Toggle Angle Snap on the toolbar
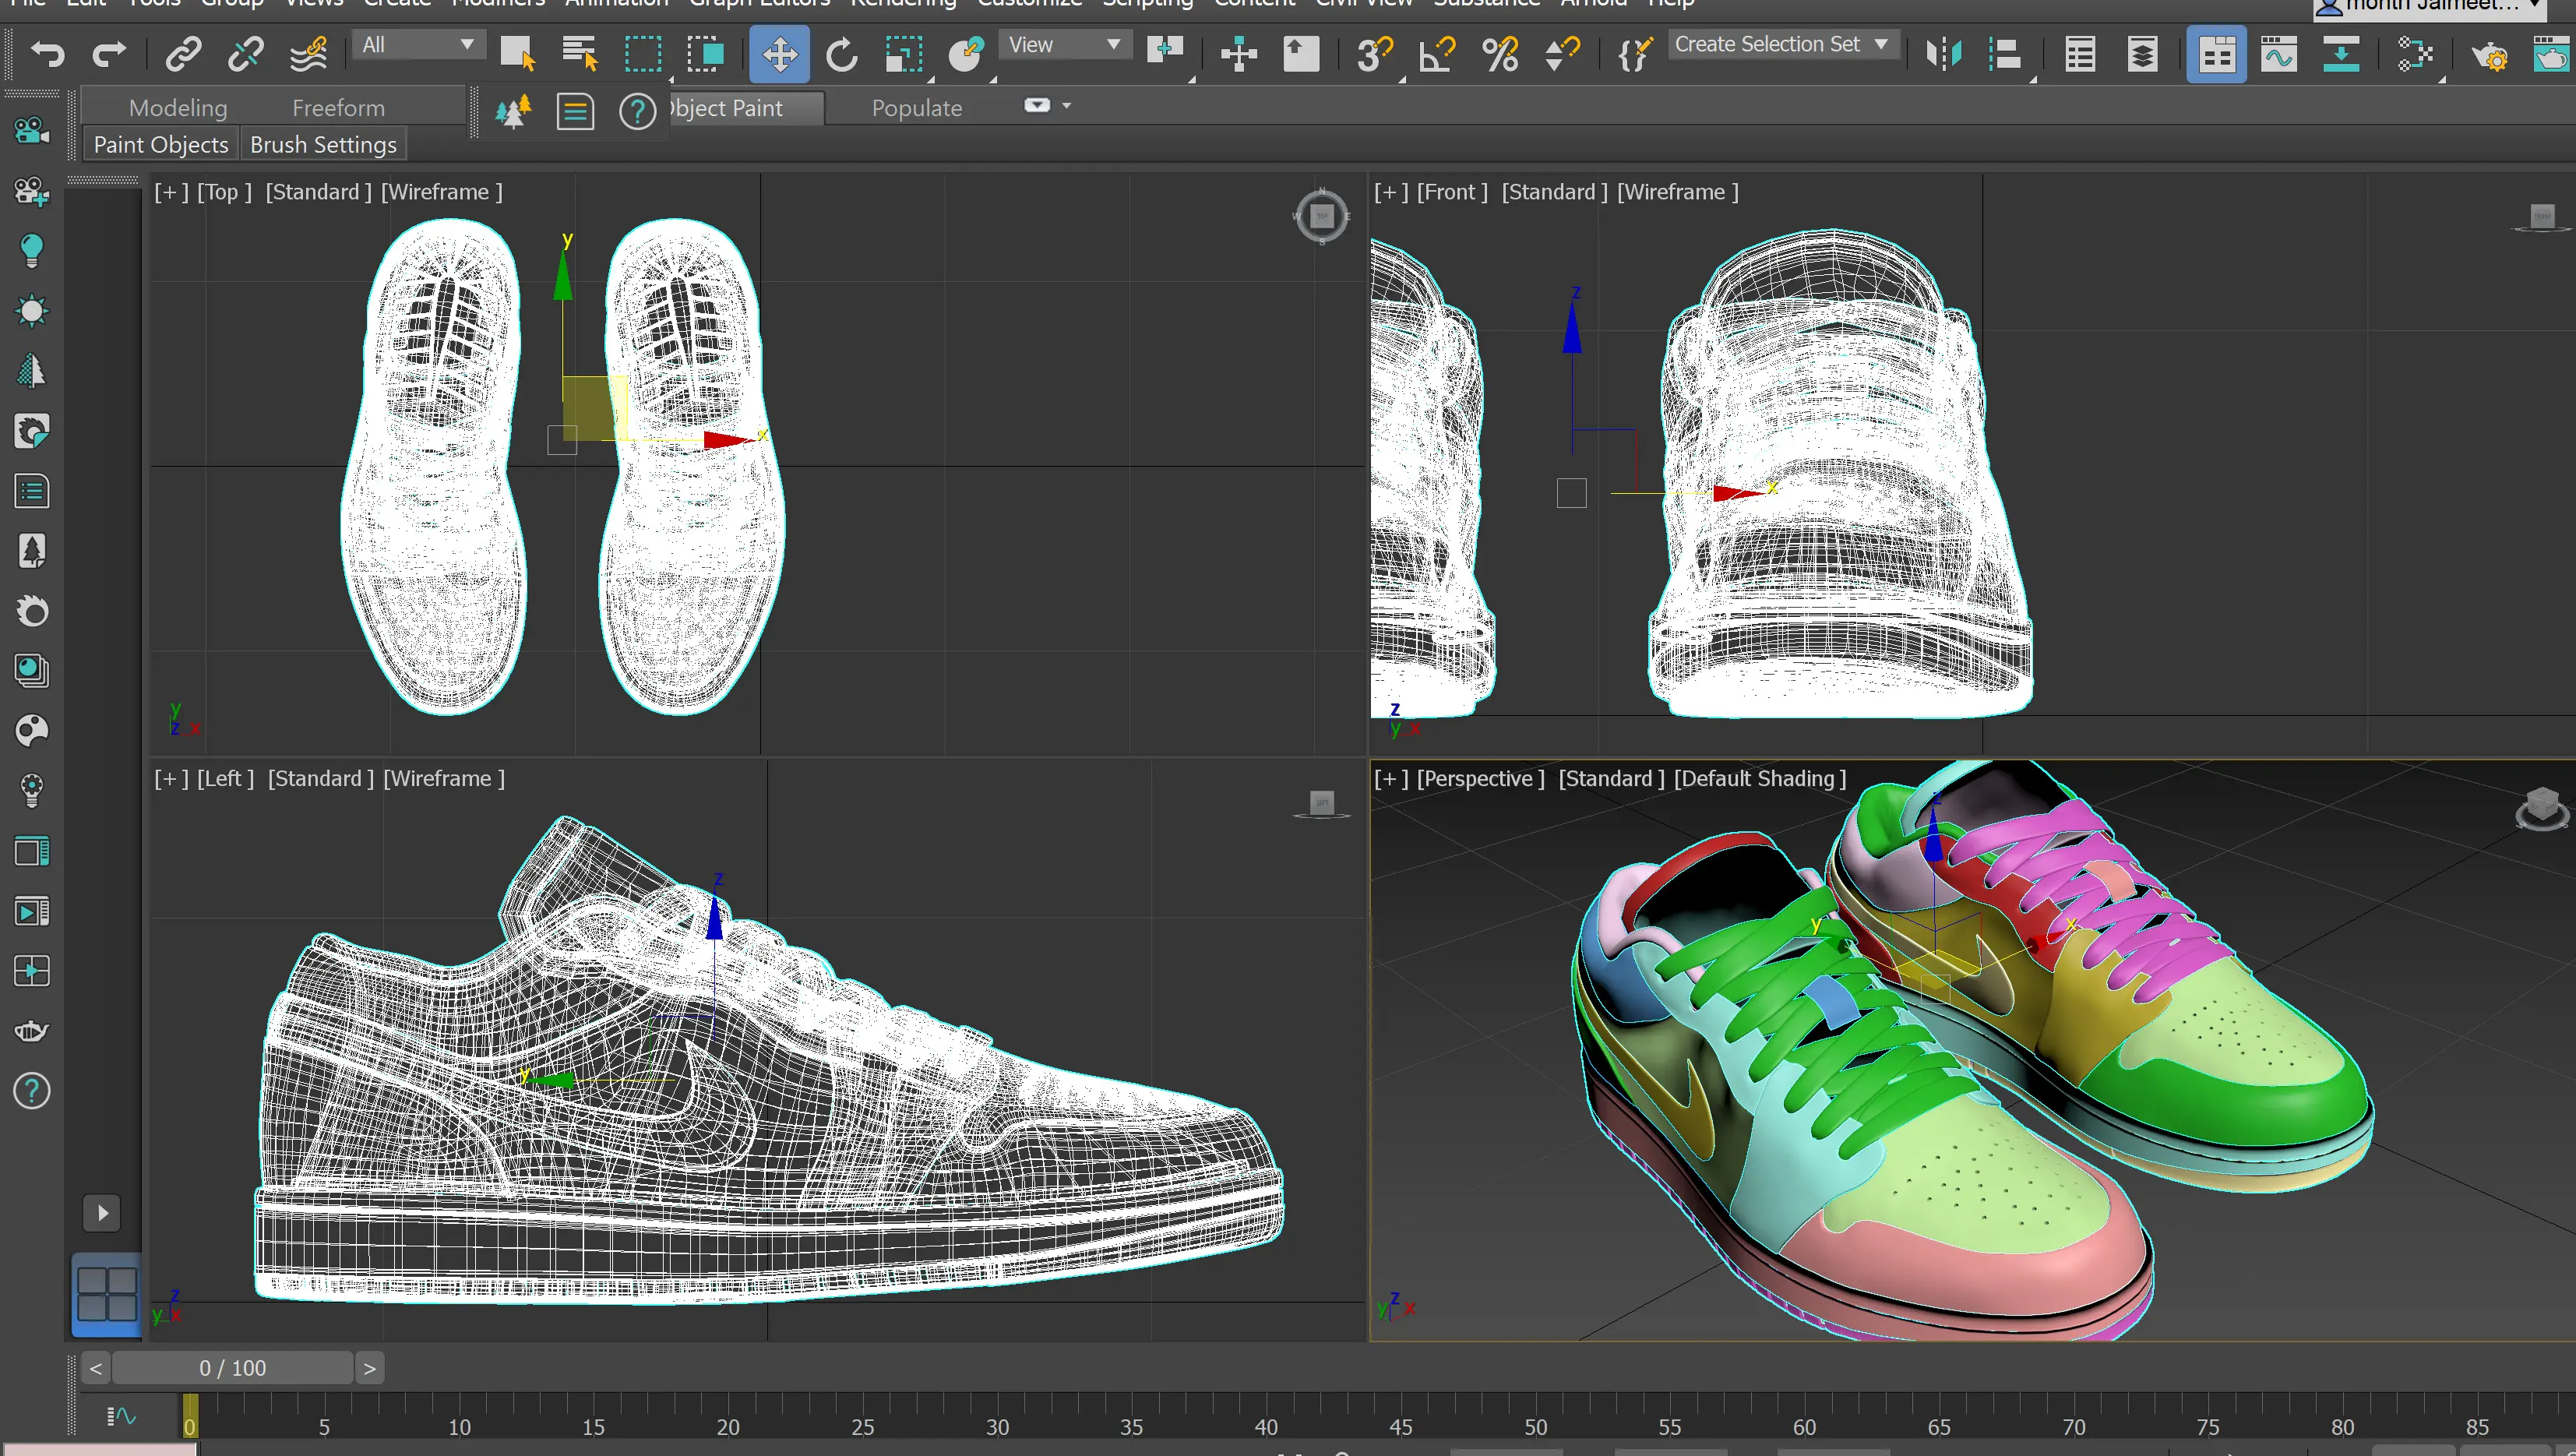 coord(1438,53)
